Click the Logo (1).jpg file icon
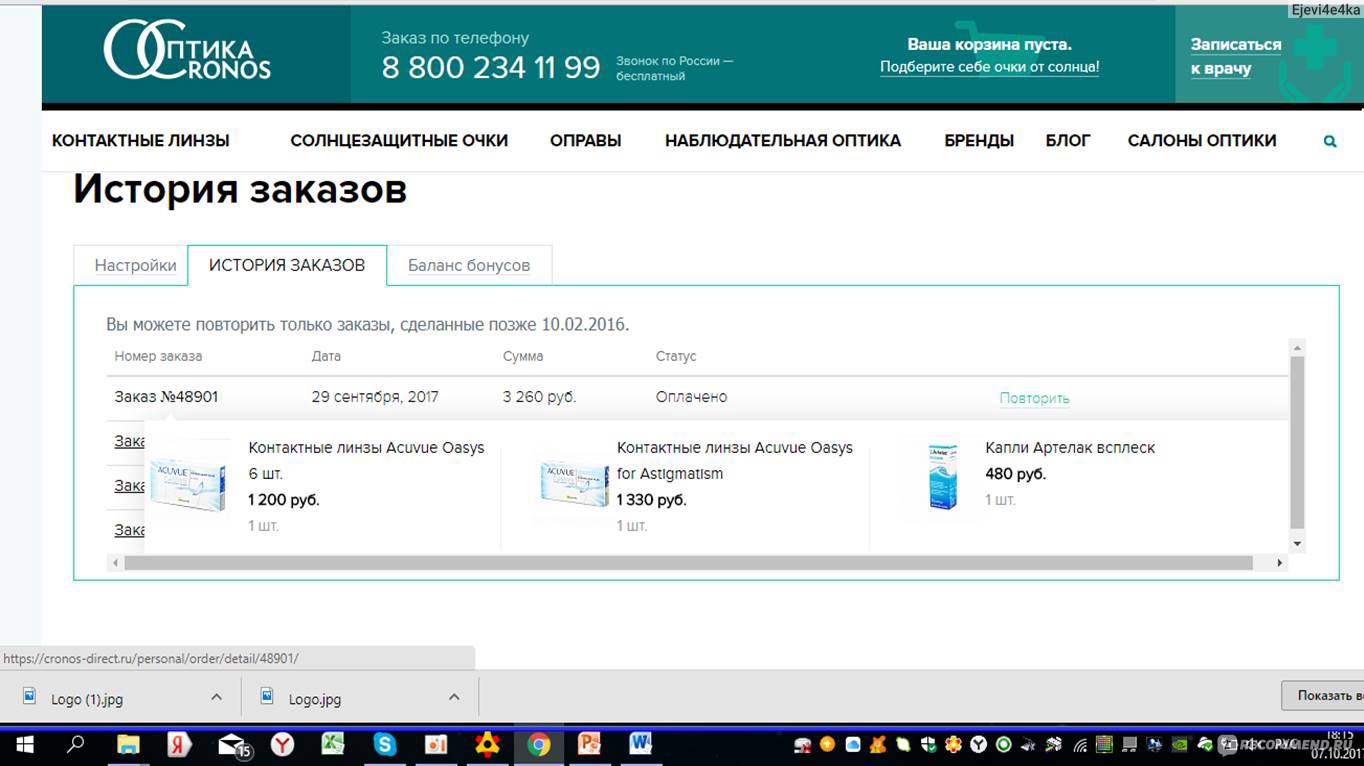The image size is (1364, 766). [30, 696]
